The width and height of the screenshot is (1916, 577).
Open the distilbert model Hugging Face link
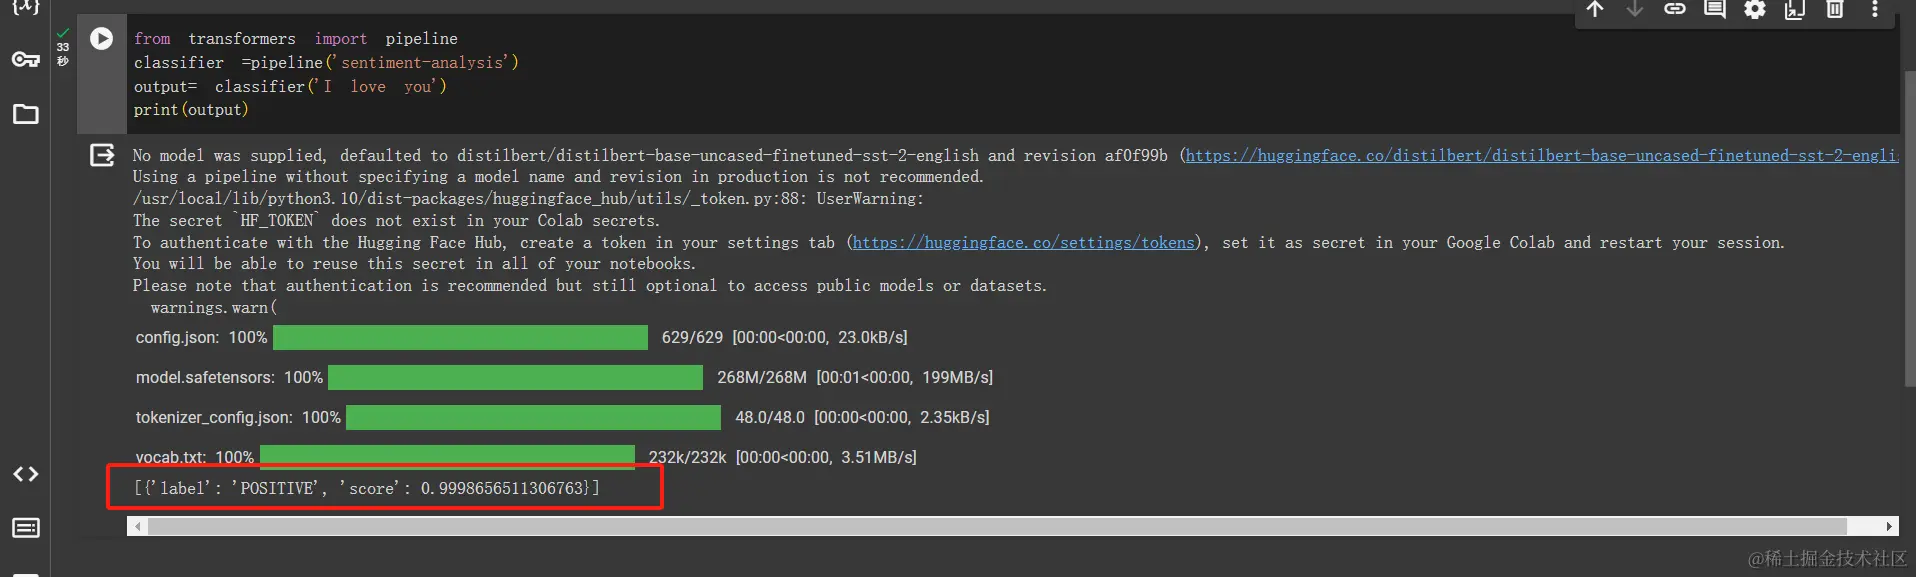point(1540,156)
